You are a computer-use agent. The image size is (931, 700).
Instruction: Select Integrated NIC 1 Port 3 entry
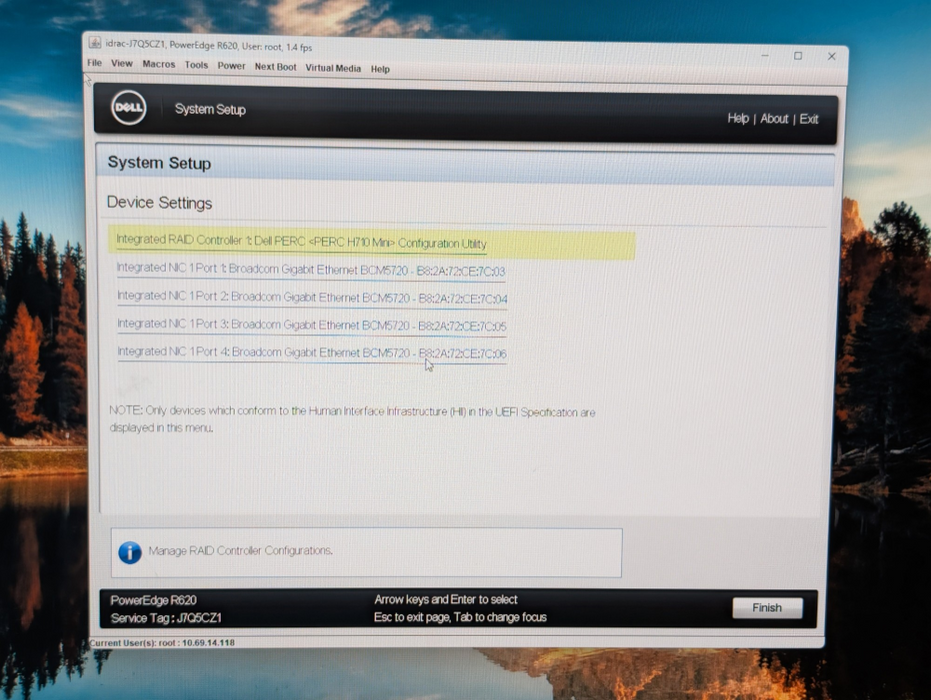(312, 325)
